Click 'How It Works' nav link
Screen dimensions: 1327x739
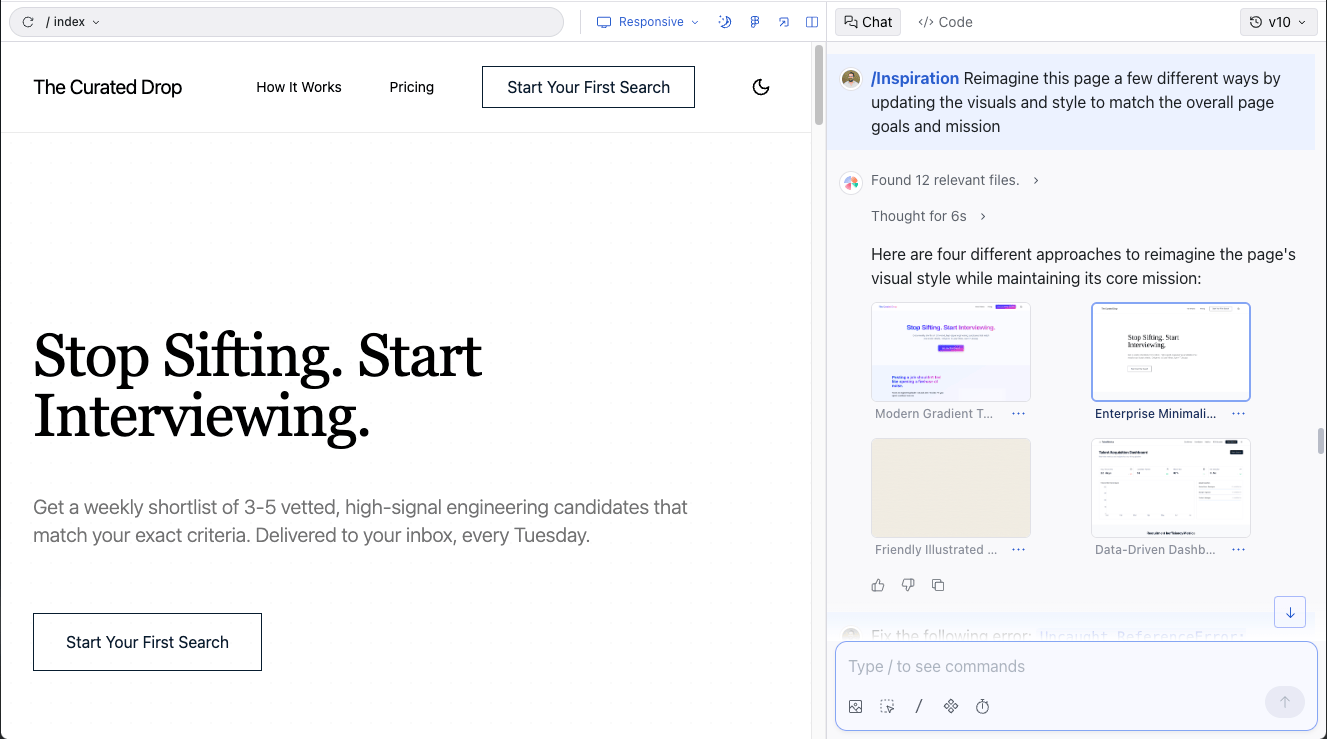click(x=299, y=87)
